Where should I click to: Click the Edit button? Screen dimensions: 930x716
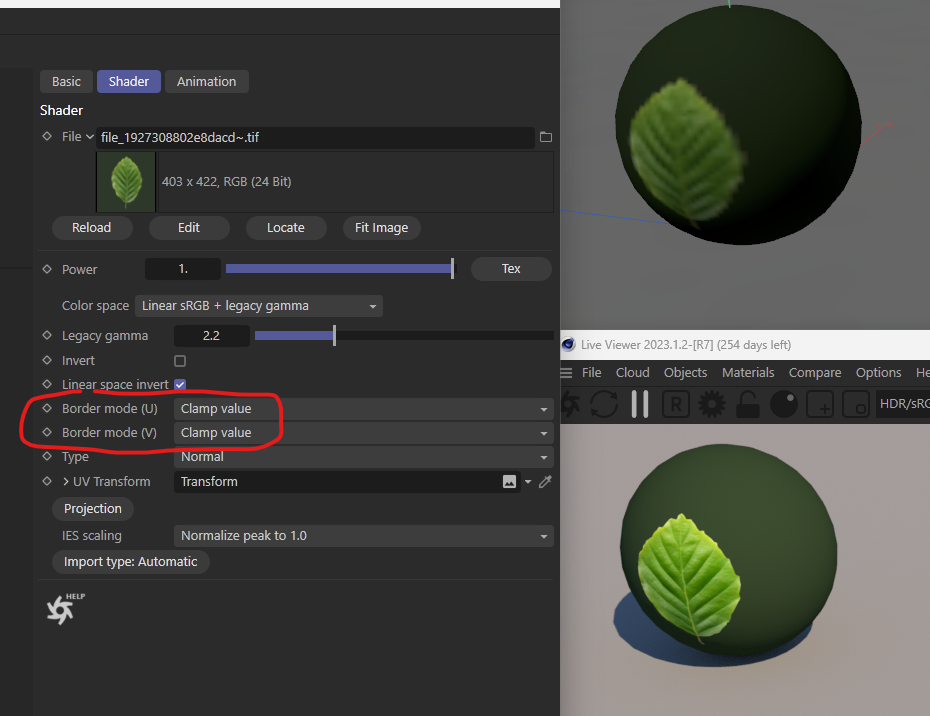(x=189, y=228)
